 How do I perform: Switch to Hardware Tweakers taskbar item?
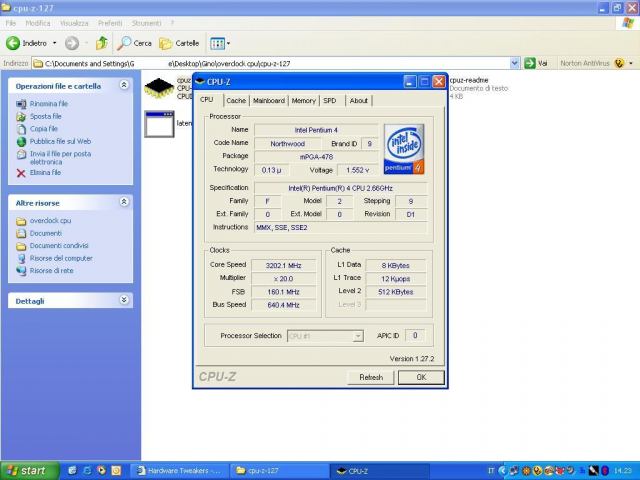point(180,471)
